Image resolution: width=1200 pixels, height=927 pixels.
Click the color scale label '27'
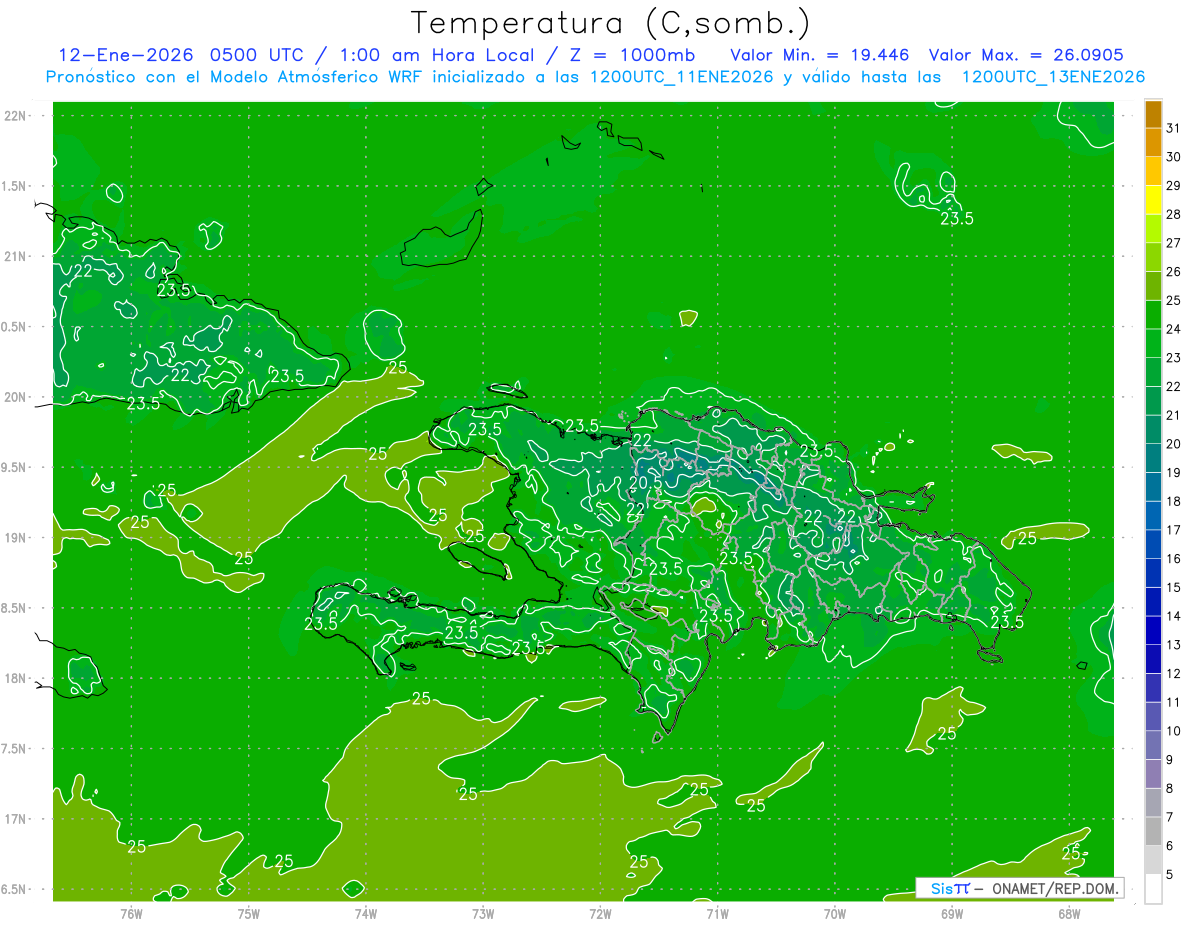tap(1174, 243)
